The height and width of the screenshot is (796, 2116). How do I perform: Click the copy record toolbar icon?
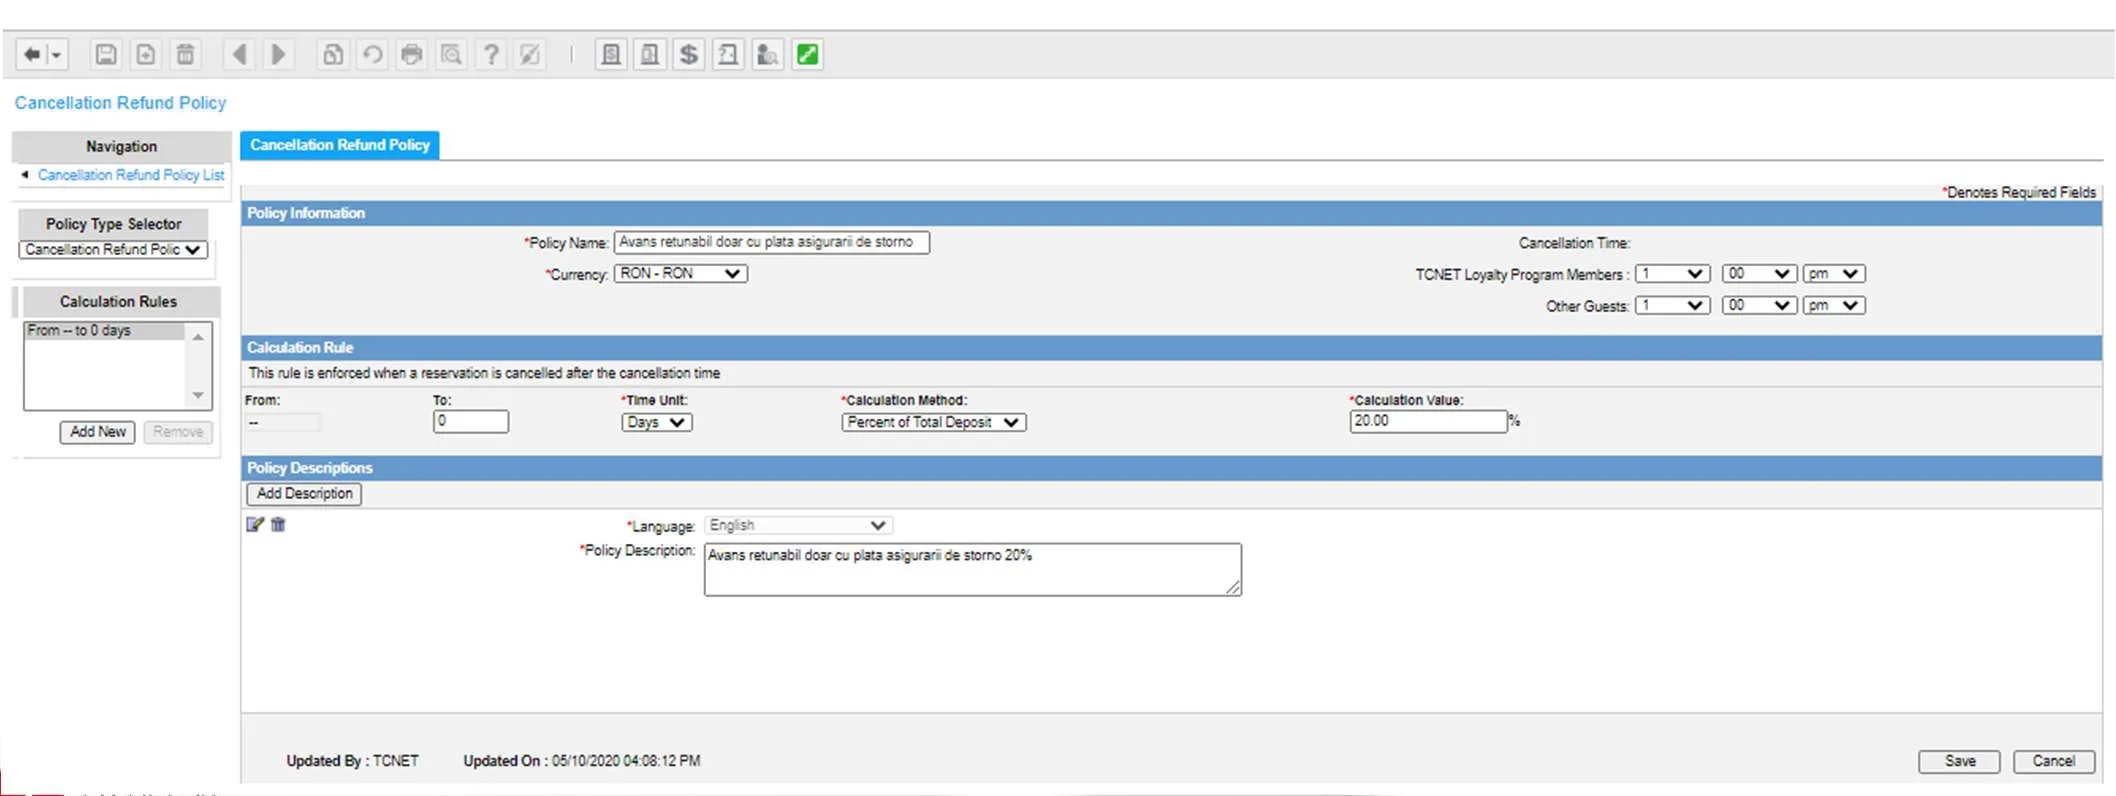[x=332, y=55]
